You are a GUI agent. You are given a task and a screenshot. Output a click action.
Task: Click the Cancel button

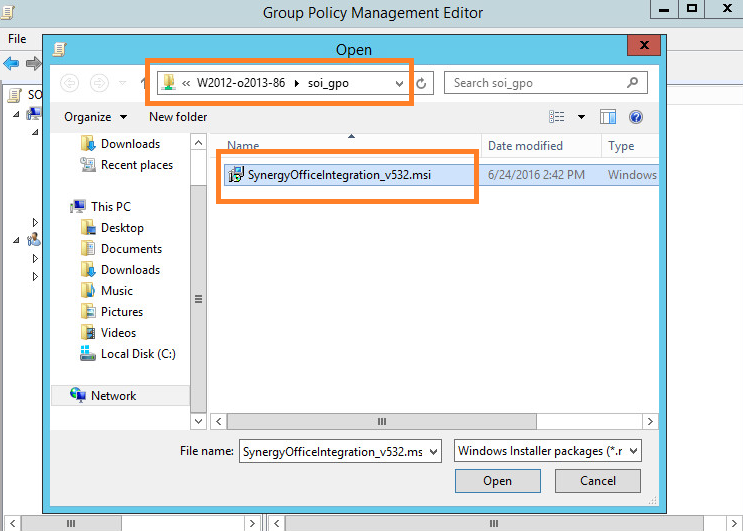(x=598, y=481)
